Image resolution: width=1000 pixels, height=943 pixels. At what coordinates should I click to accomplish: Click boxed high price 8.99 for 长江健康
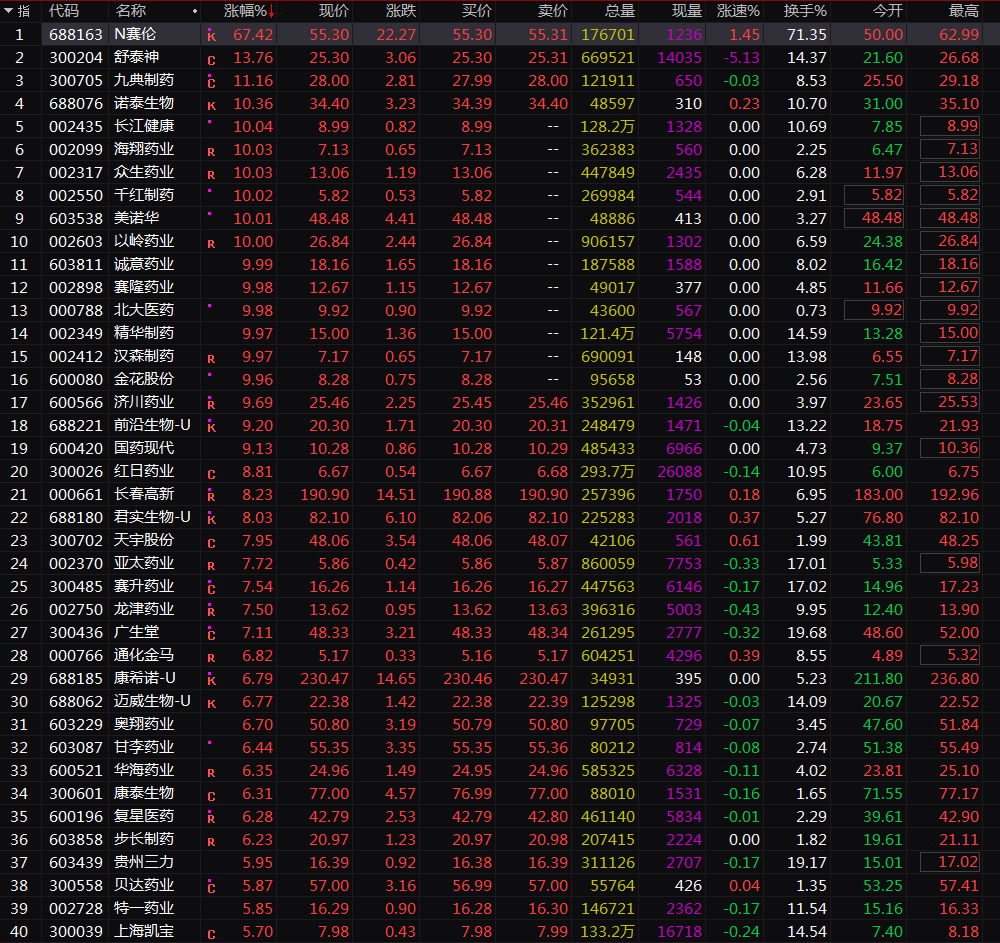coord(950,126)
